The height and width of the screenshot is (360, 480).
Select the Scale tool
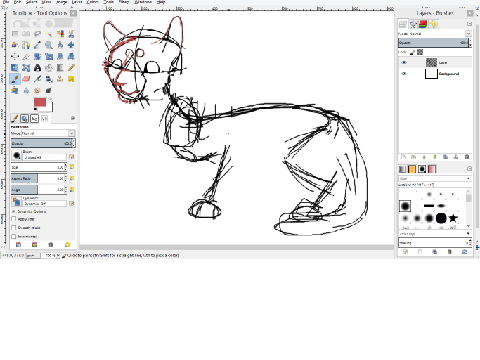(49, 56)
